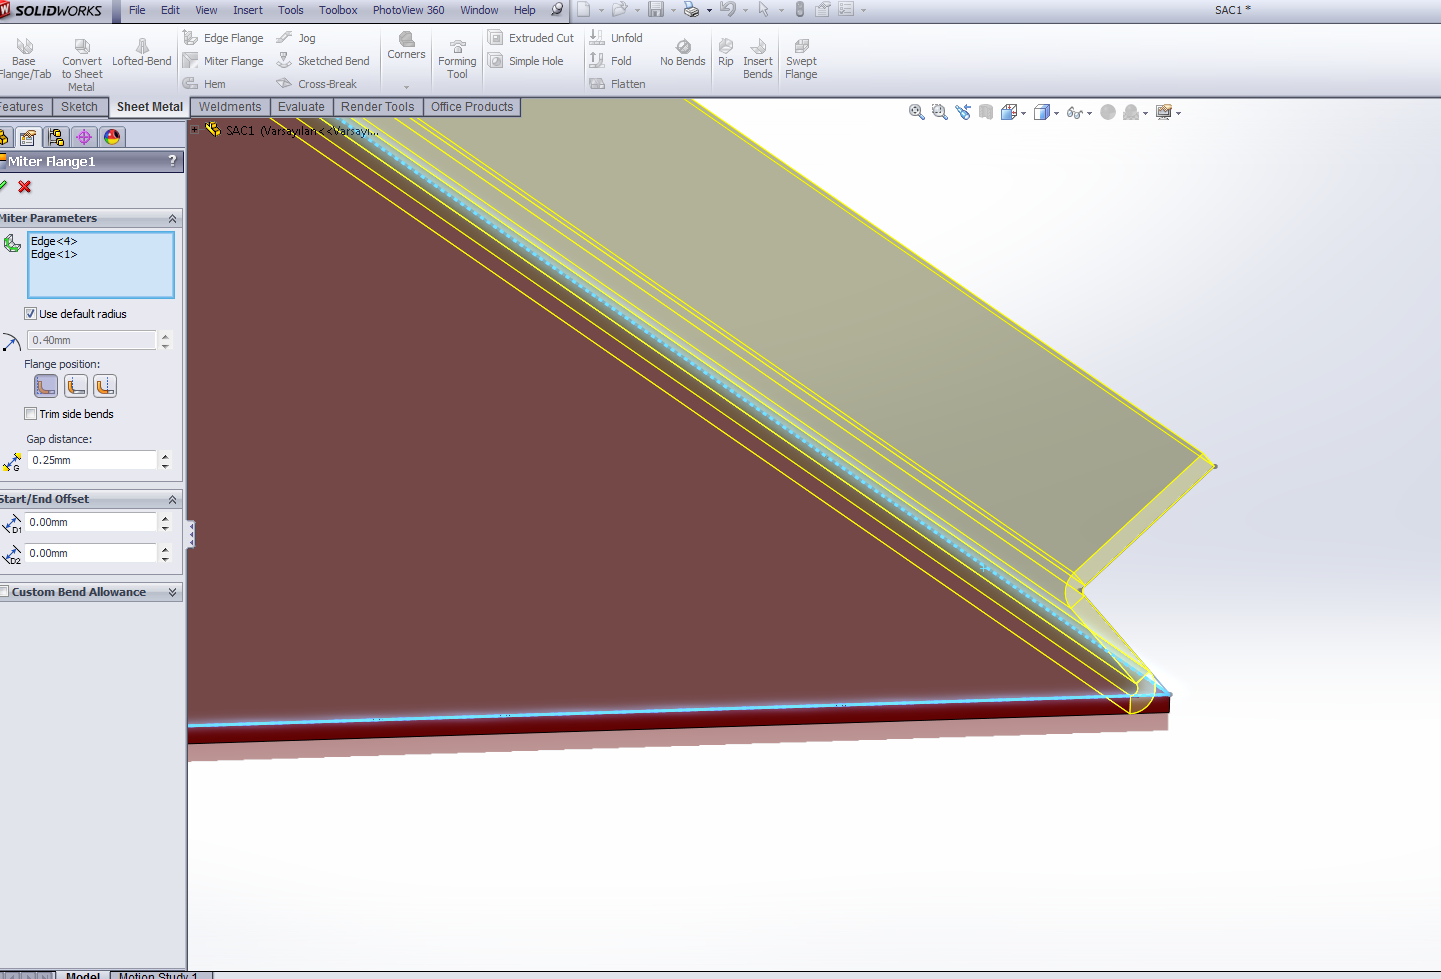This screenshot has height=979, width=1441.
Task: Open the PropertyManager tab icon
Action: (28, 137)
